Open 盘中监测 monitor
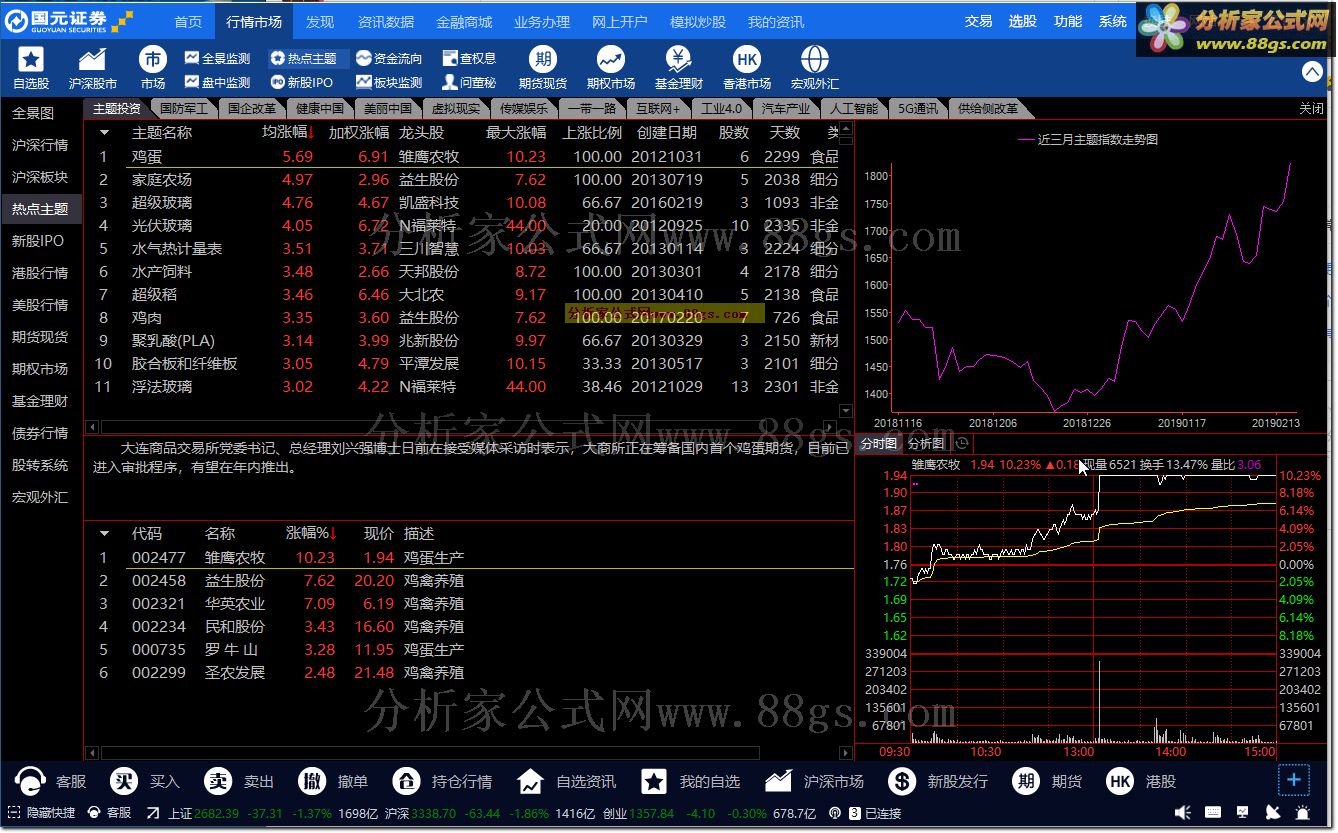The image size is (1338, 833). coord(217,83)
